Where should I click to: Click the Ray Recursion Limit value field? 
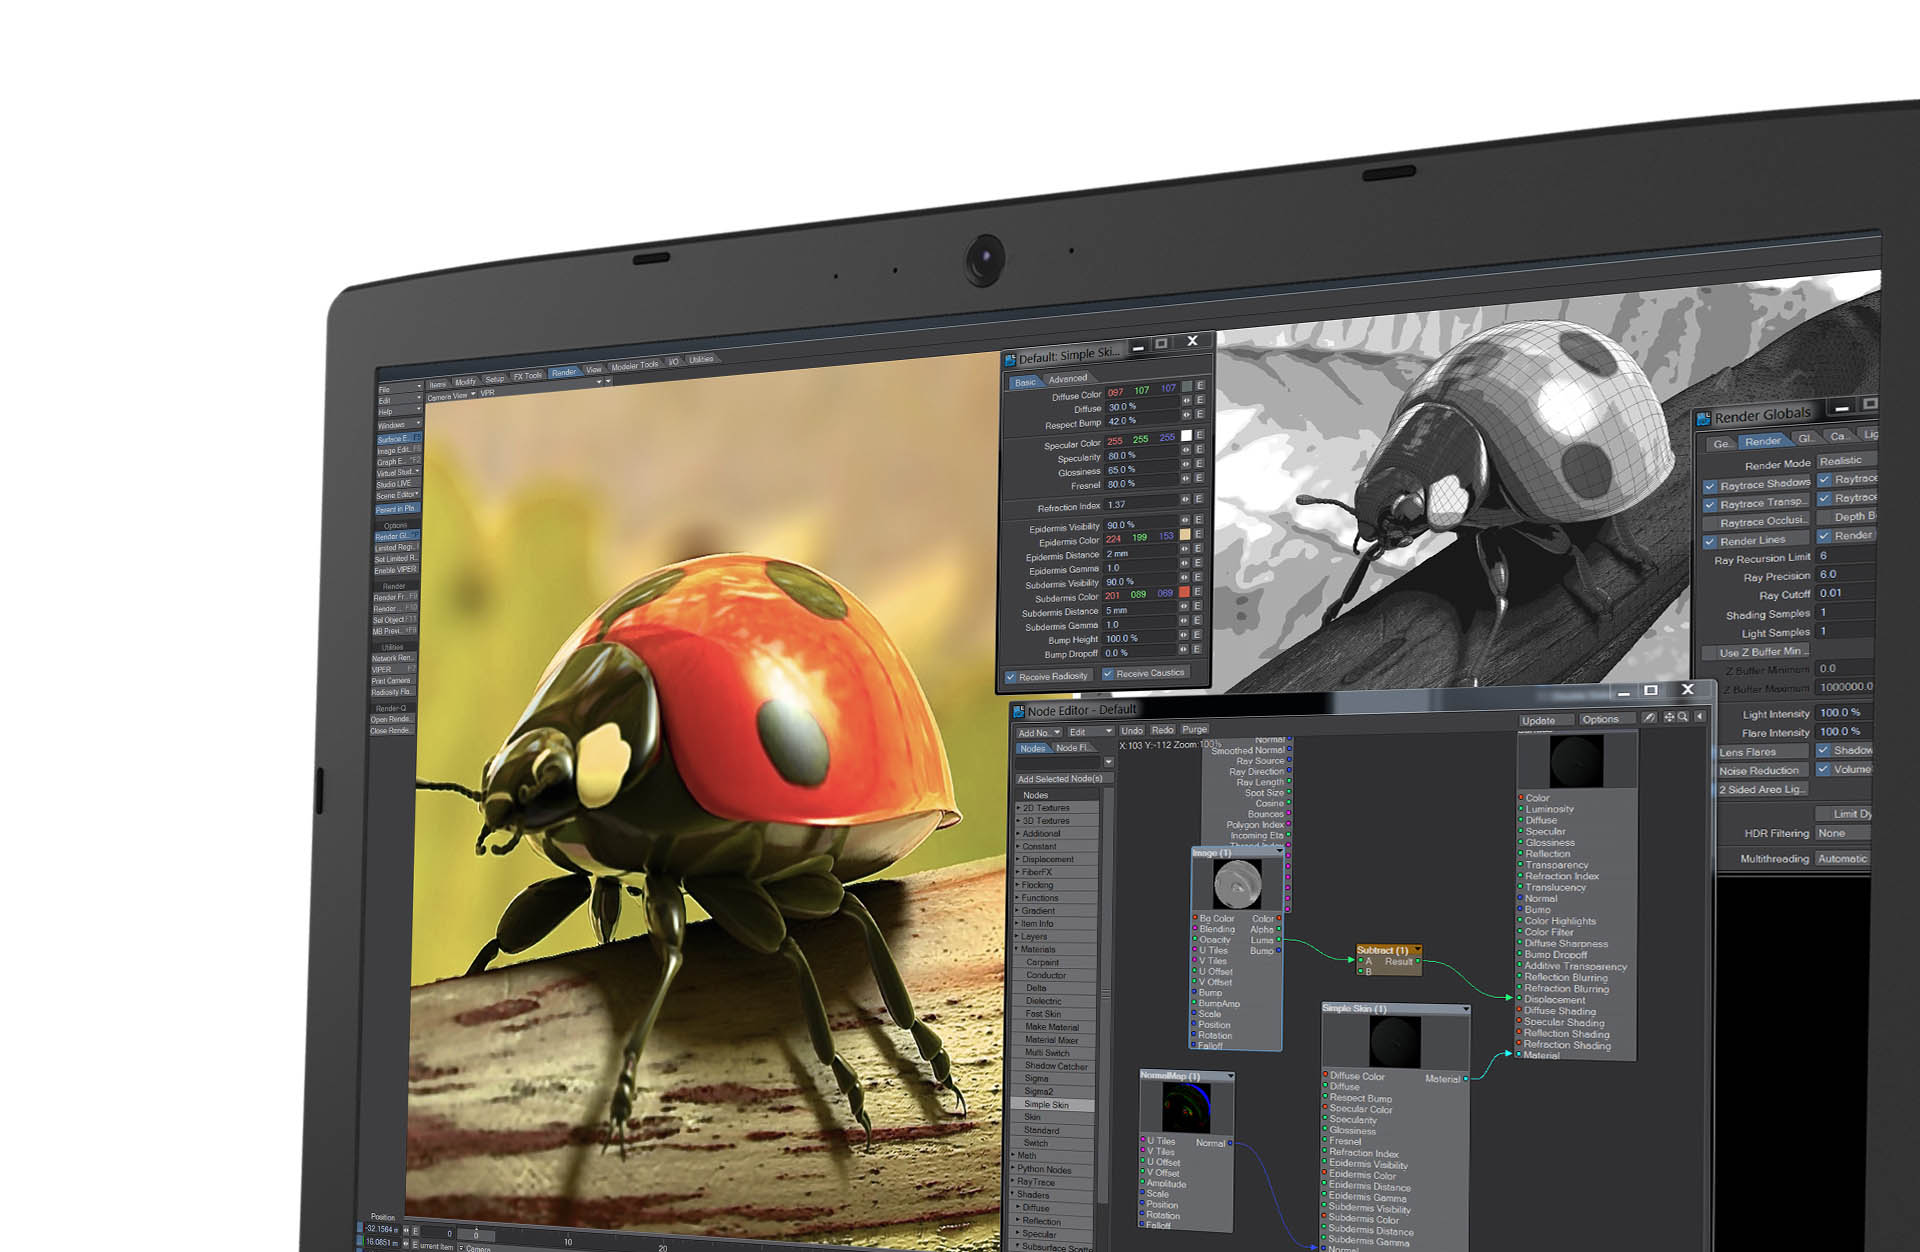click(x=1845, y=556)
